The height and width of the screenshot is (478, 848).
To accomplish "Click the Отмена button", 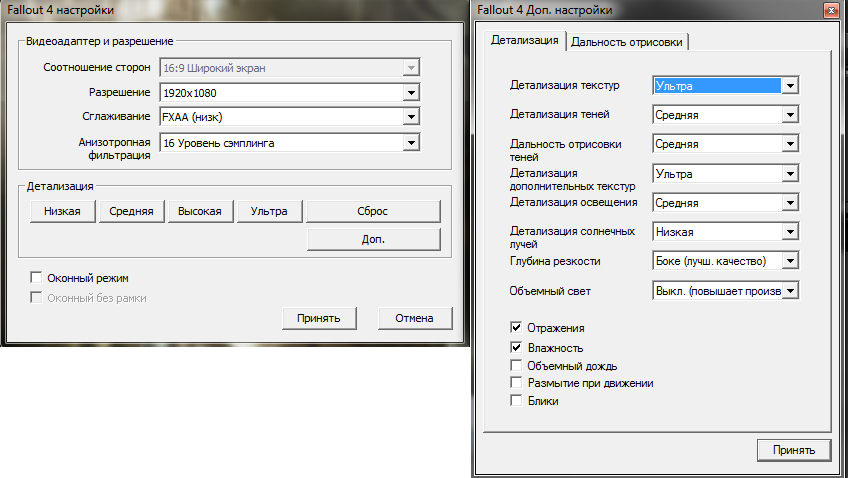I will tap(415, 318).
